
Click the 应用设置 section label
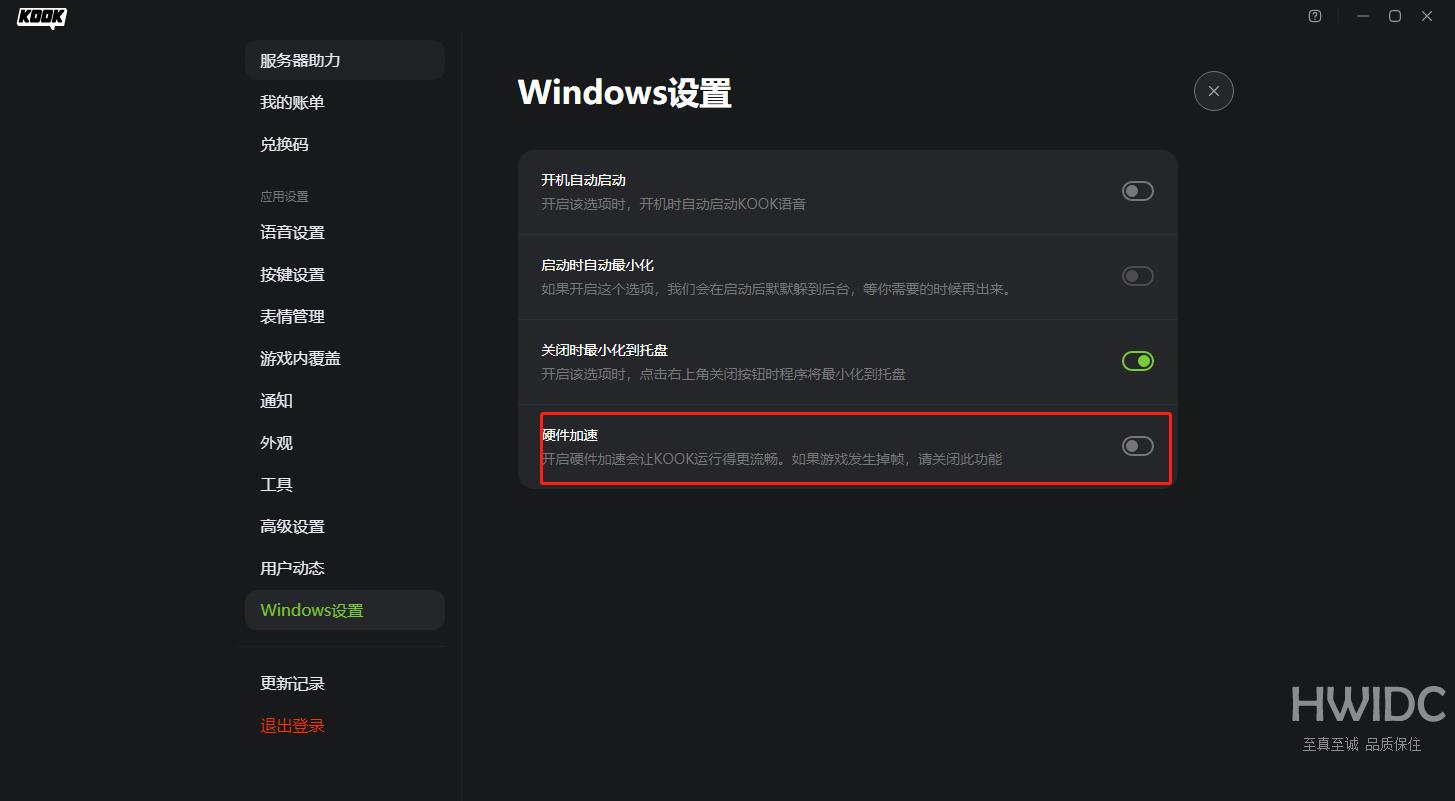(284, 196)
